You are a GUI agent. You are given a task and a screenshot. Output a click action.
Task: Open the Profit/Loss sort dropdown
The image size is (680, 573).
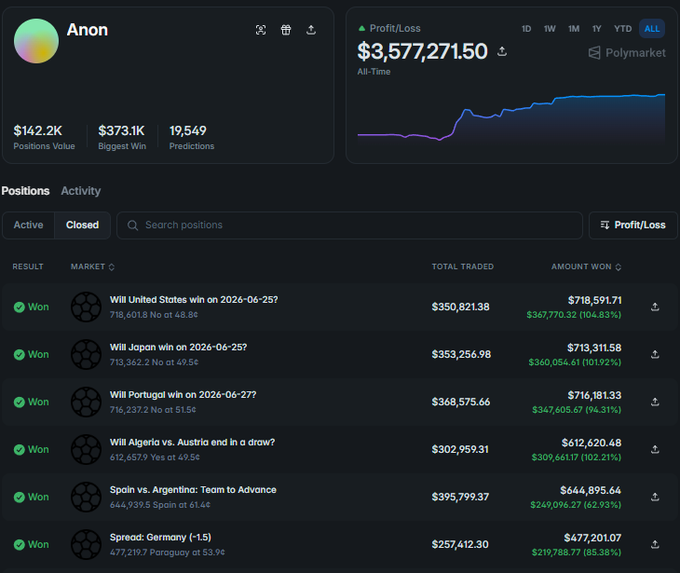click(x=633, y=225)
